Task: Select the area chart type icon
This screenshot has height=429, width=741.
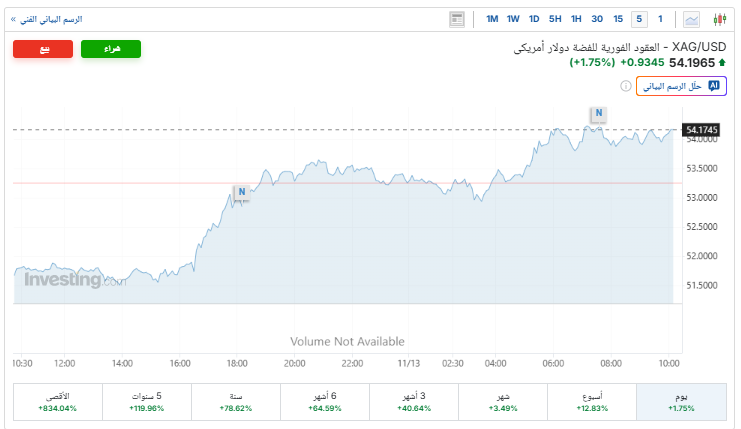Action: (x=692, y=19)
